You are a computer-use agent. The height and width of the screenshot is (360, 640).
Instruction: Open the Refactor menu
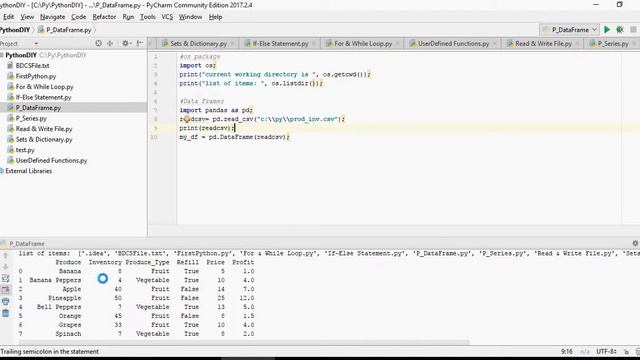click(104, 17)
